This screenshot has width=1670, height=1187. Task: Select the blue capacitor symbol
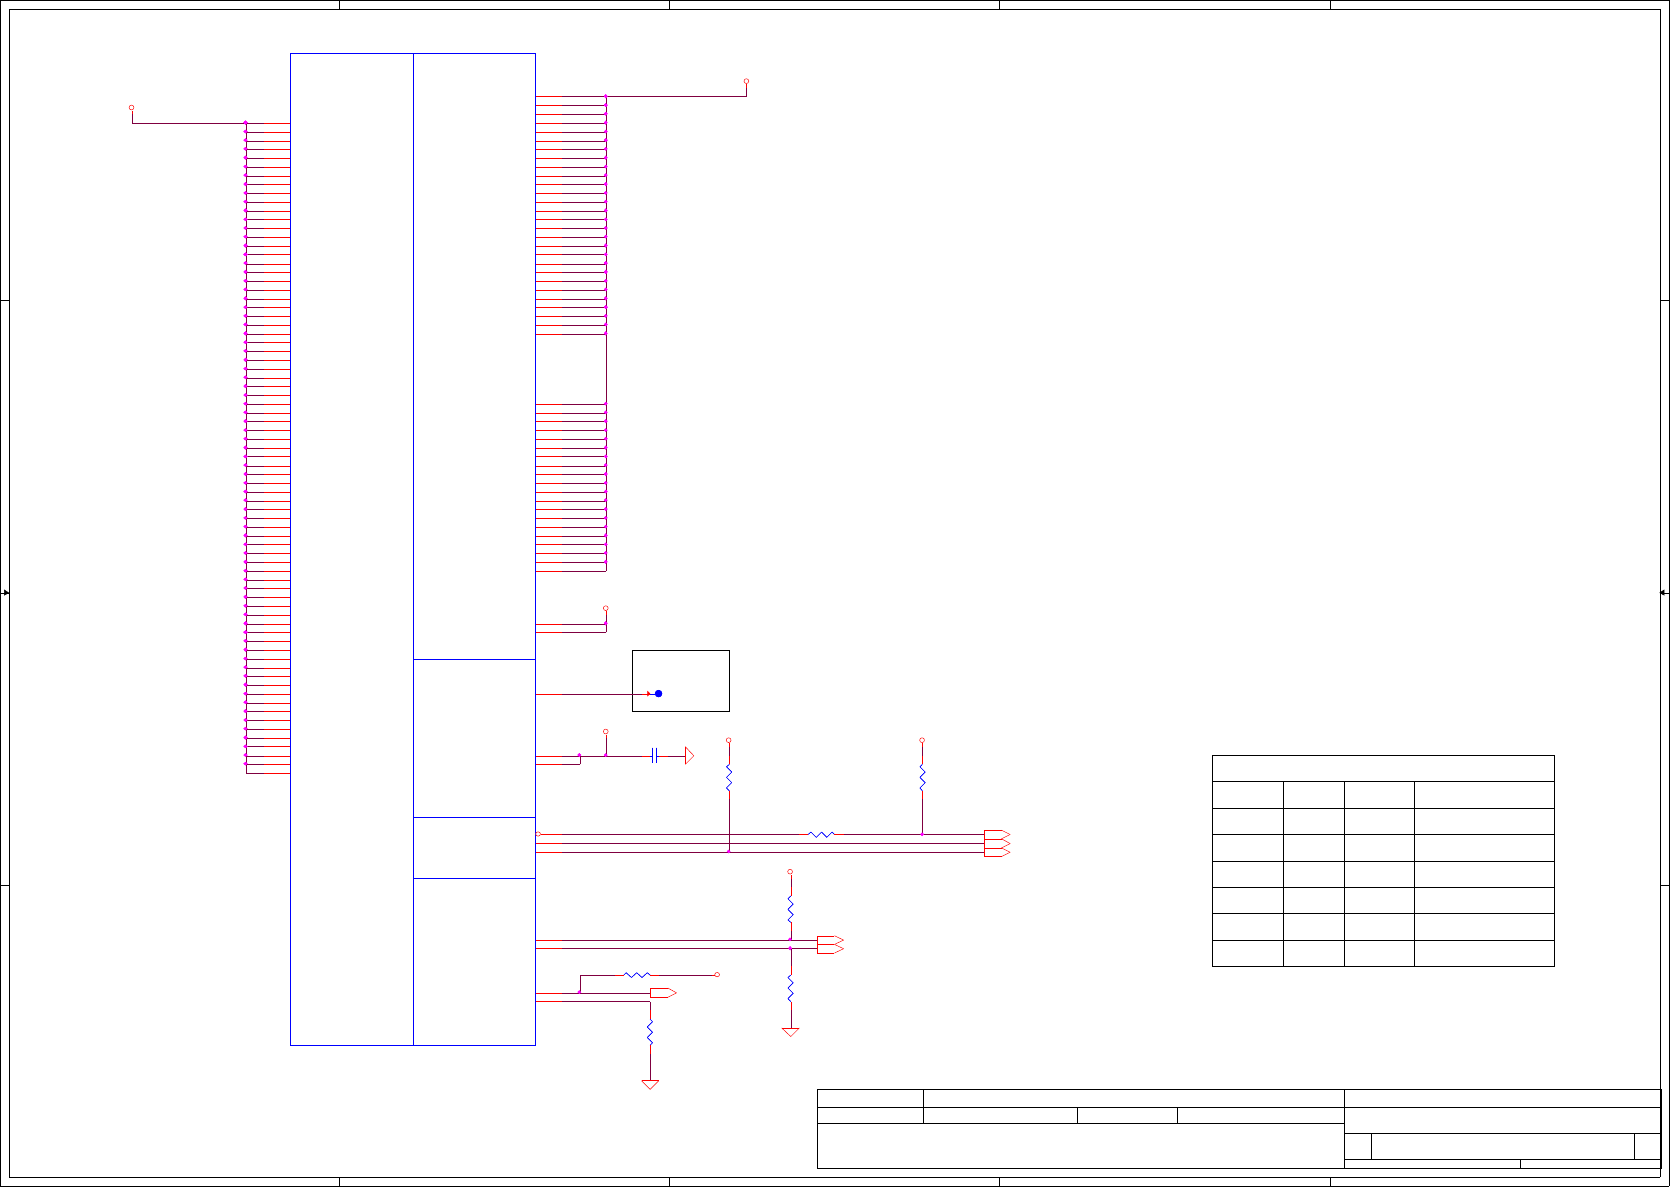pyautogui.click(x=654, y=756)
